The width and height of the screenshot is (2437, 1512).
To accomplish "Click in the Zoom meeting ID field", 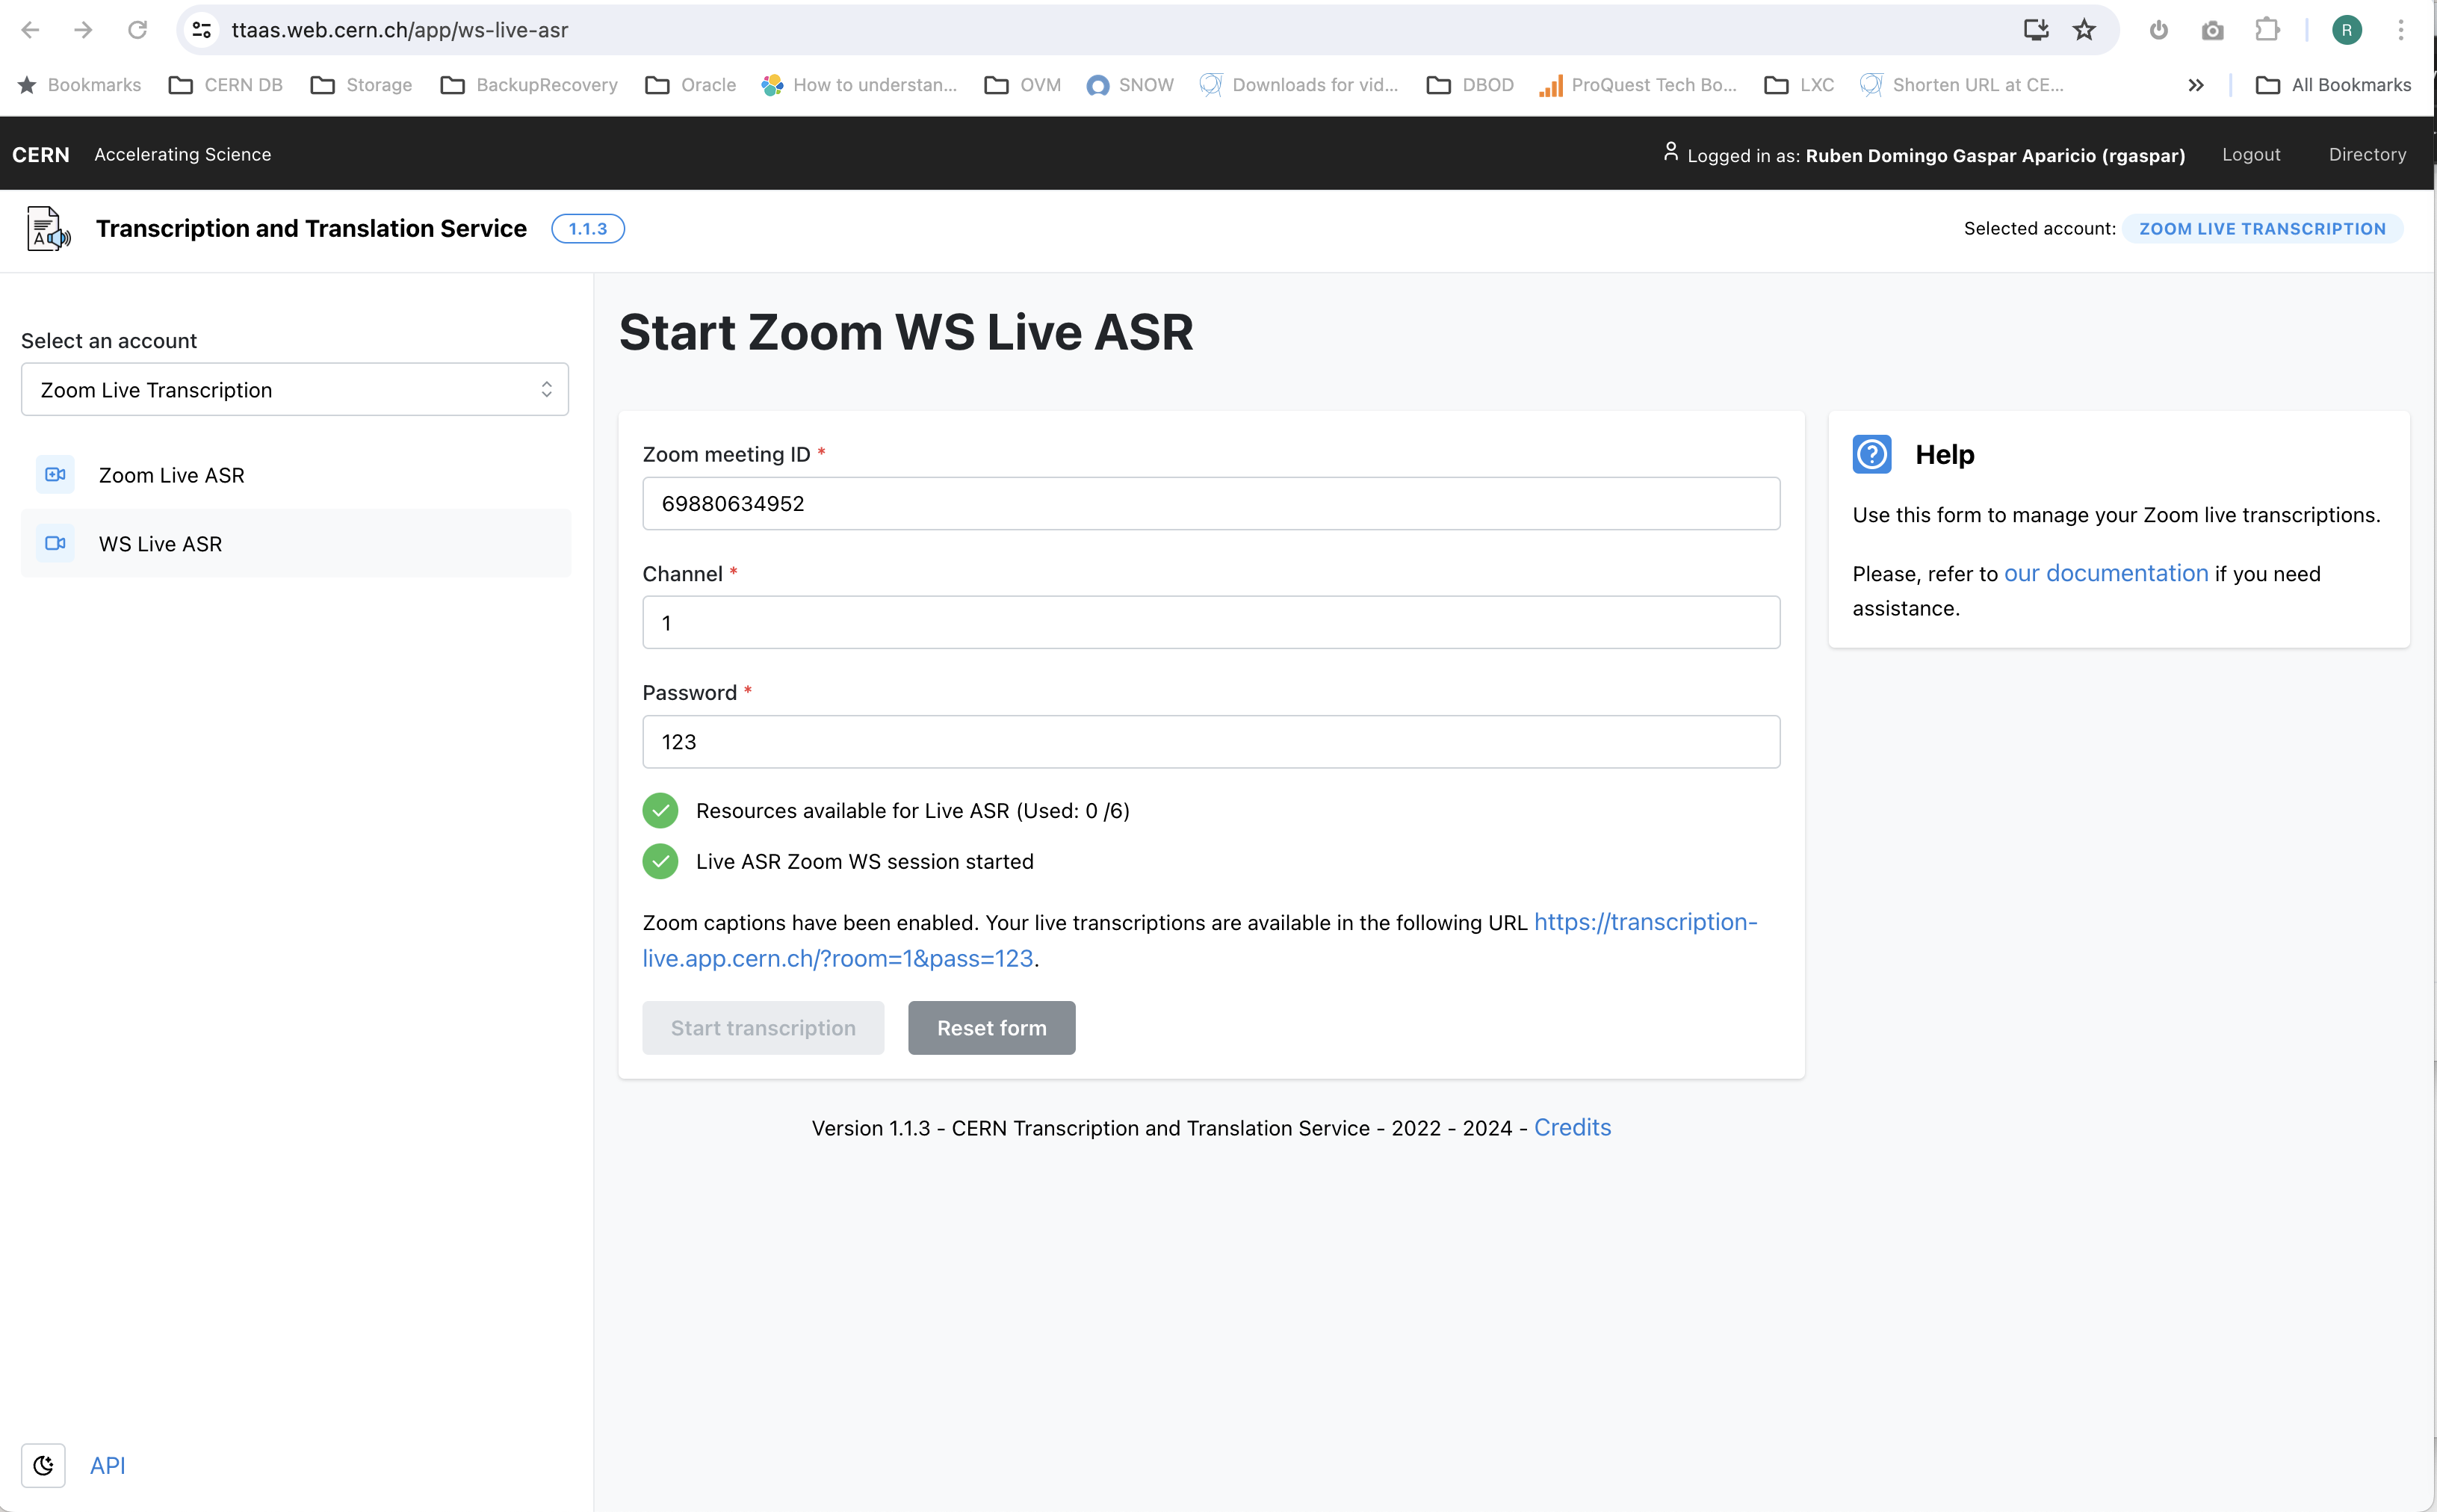I will tap(1210, 503).
